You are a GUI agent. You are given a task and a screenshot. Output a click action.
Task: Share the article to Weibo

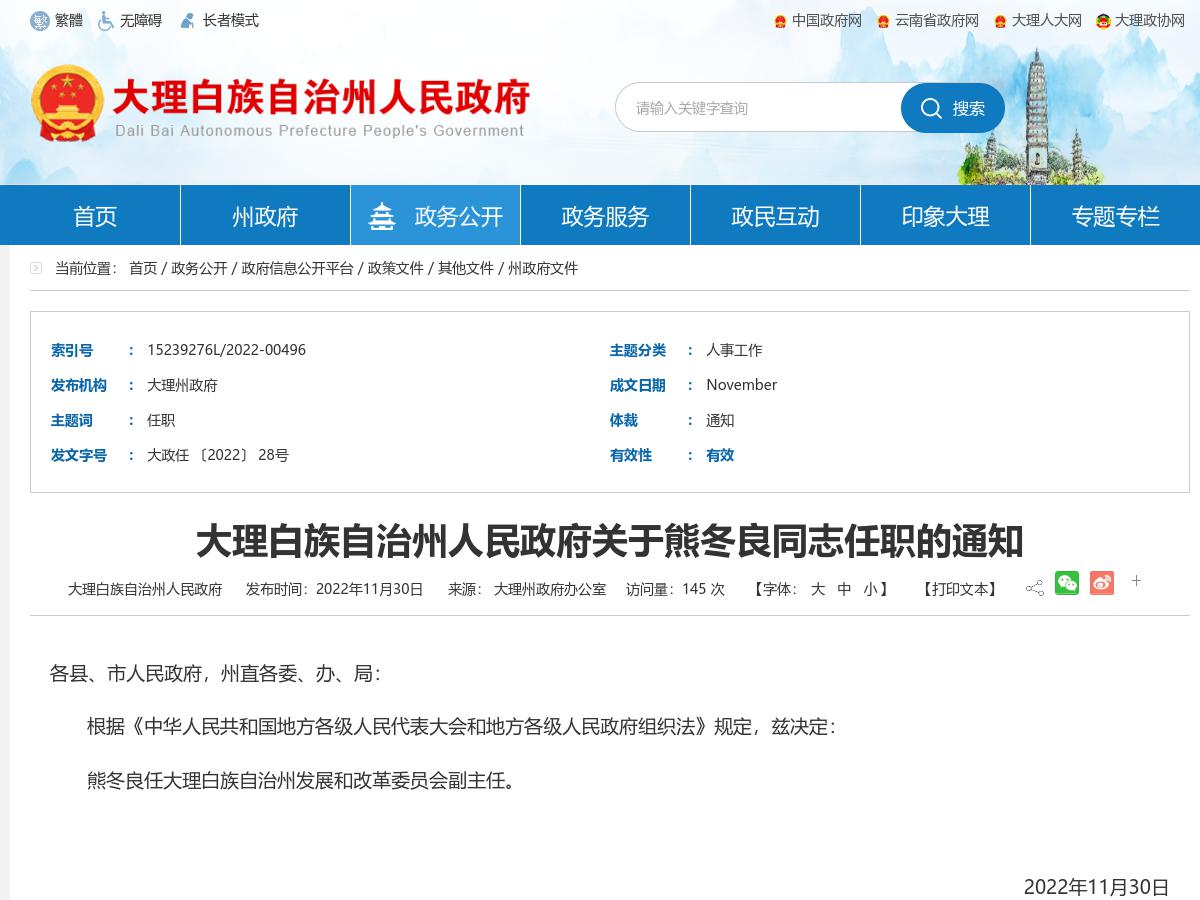[1102, 583]
